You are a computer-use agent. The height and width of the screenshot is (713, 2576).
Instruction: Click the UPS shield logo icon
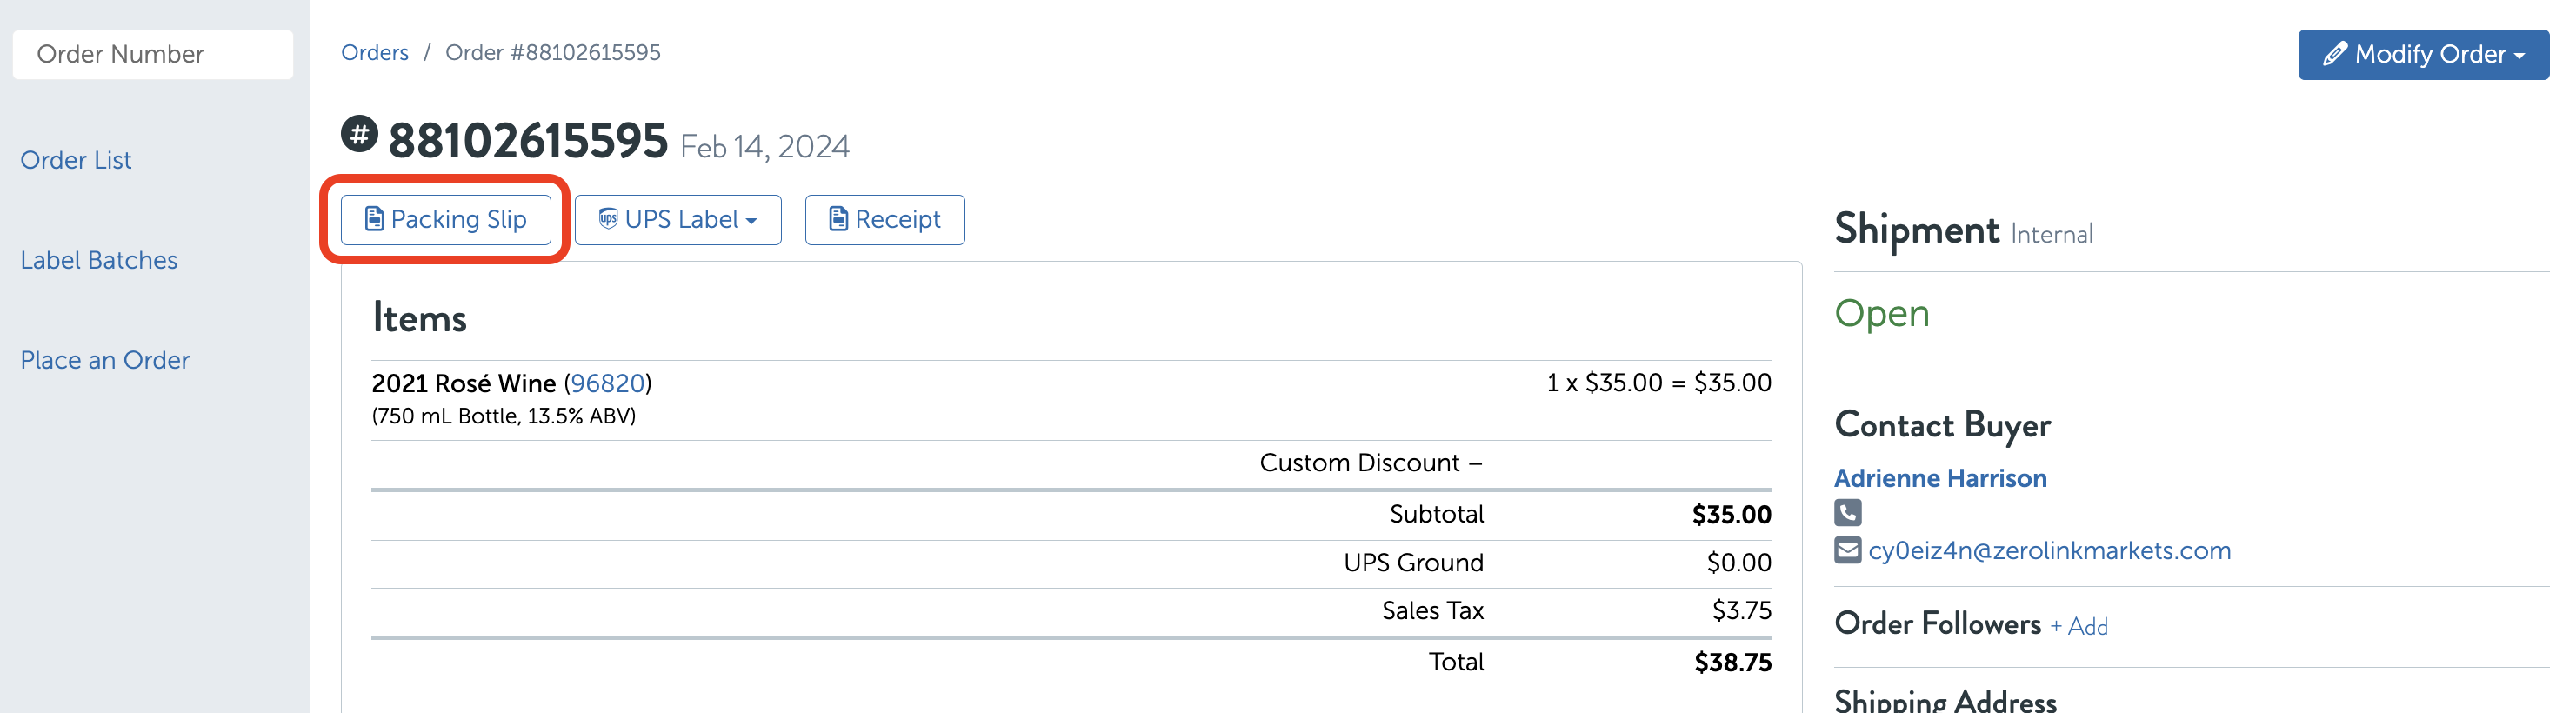(608, 219)
